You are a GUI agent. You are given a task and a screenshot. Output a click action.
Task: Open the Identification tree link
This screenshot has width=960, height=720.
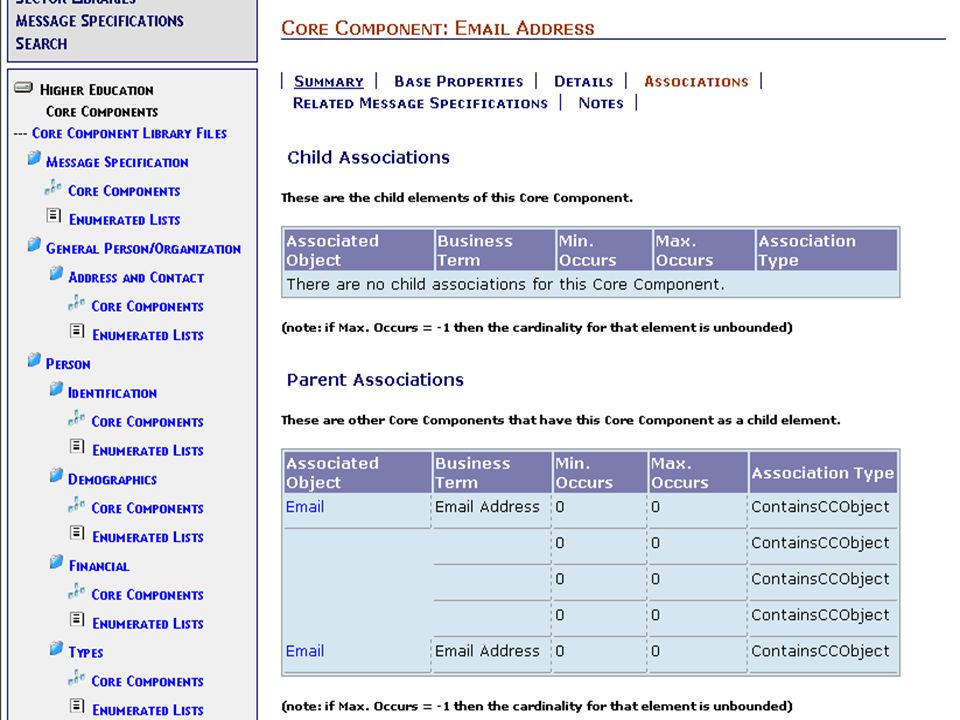coord(113,392)
